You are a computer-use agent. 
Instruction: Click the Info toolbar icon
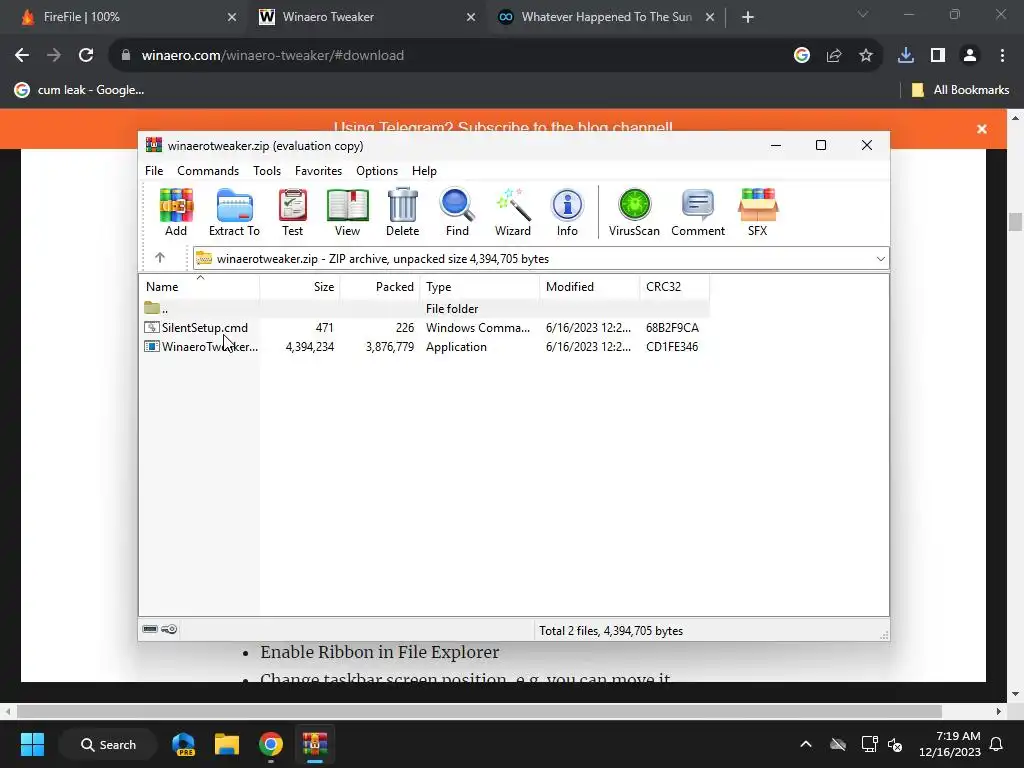[x=567, y=212]
